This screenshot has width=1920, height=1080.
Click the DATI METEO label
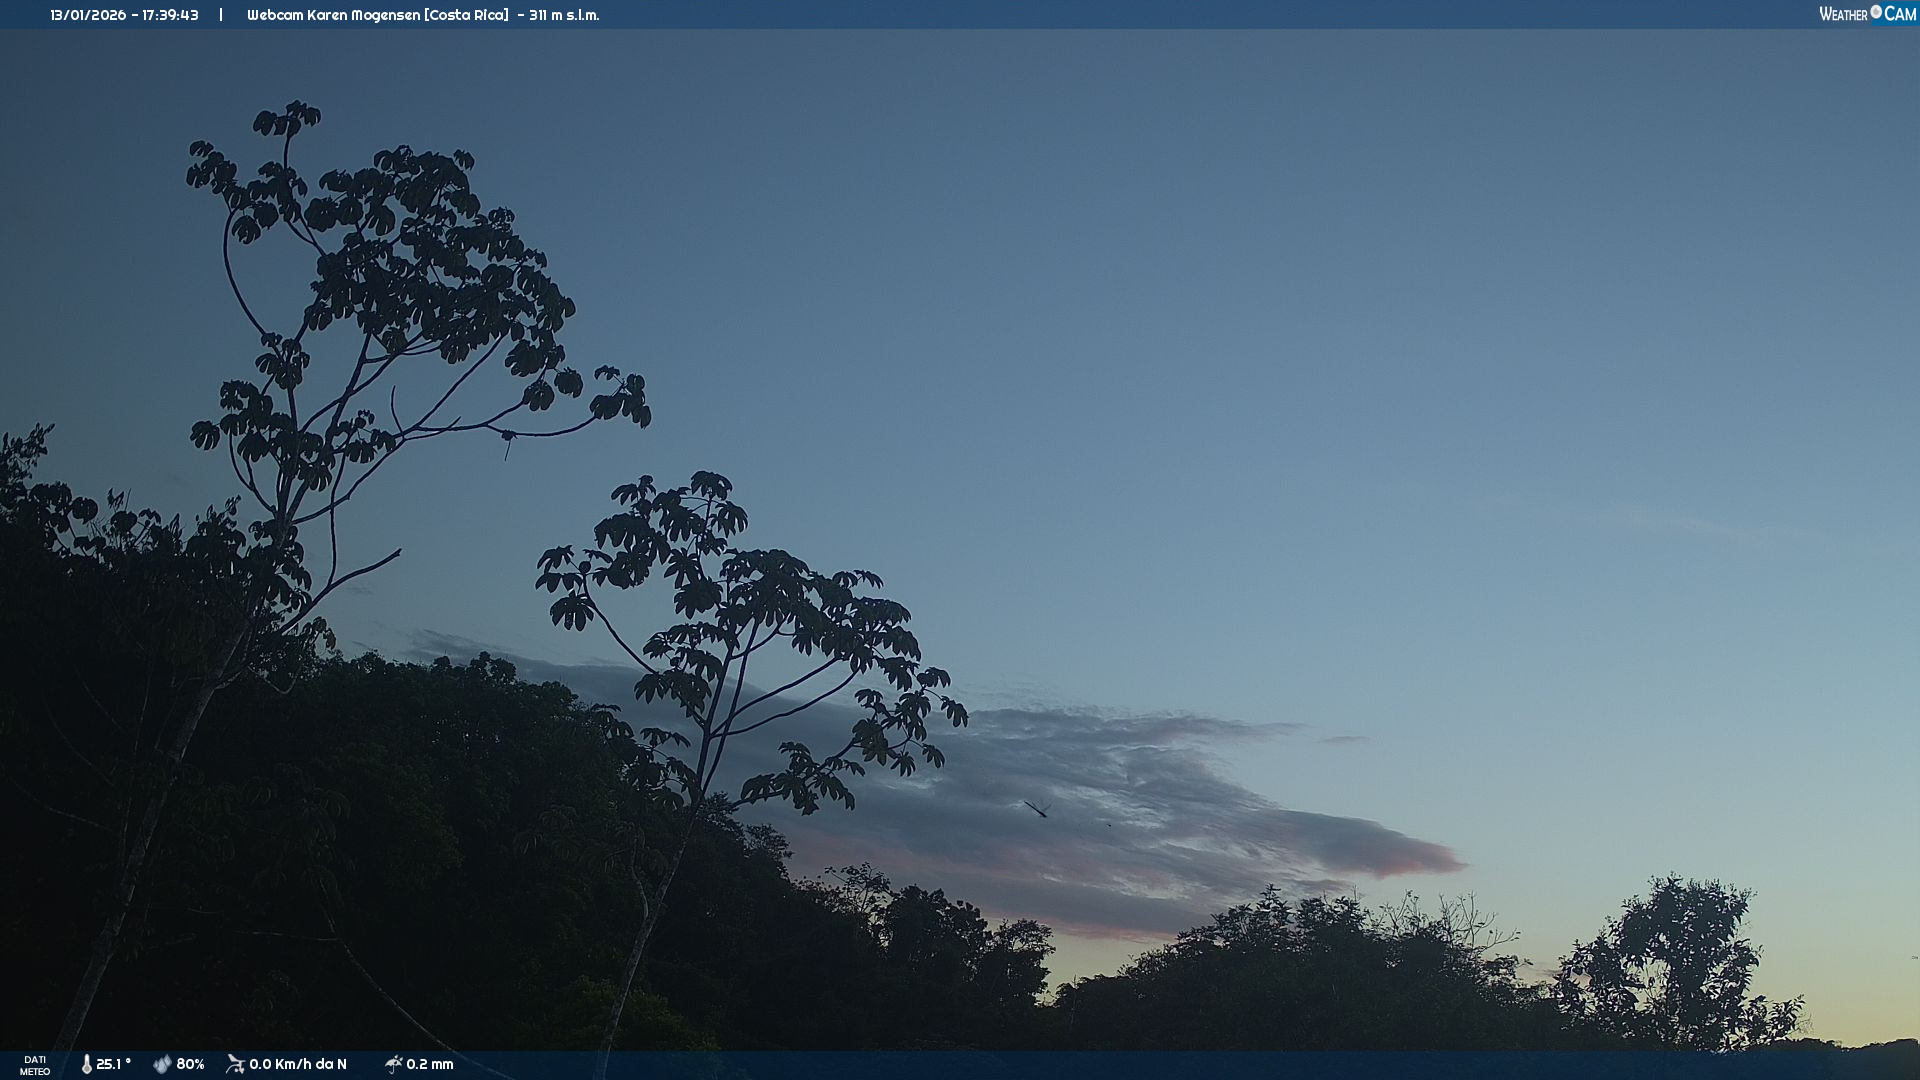tap(35, 1065)
